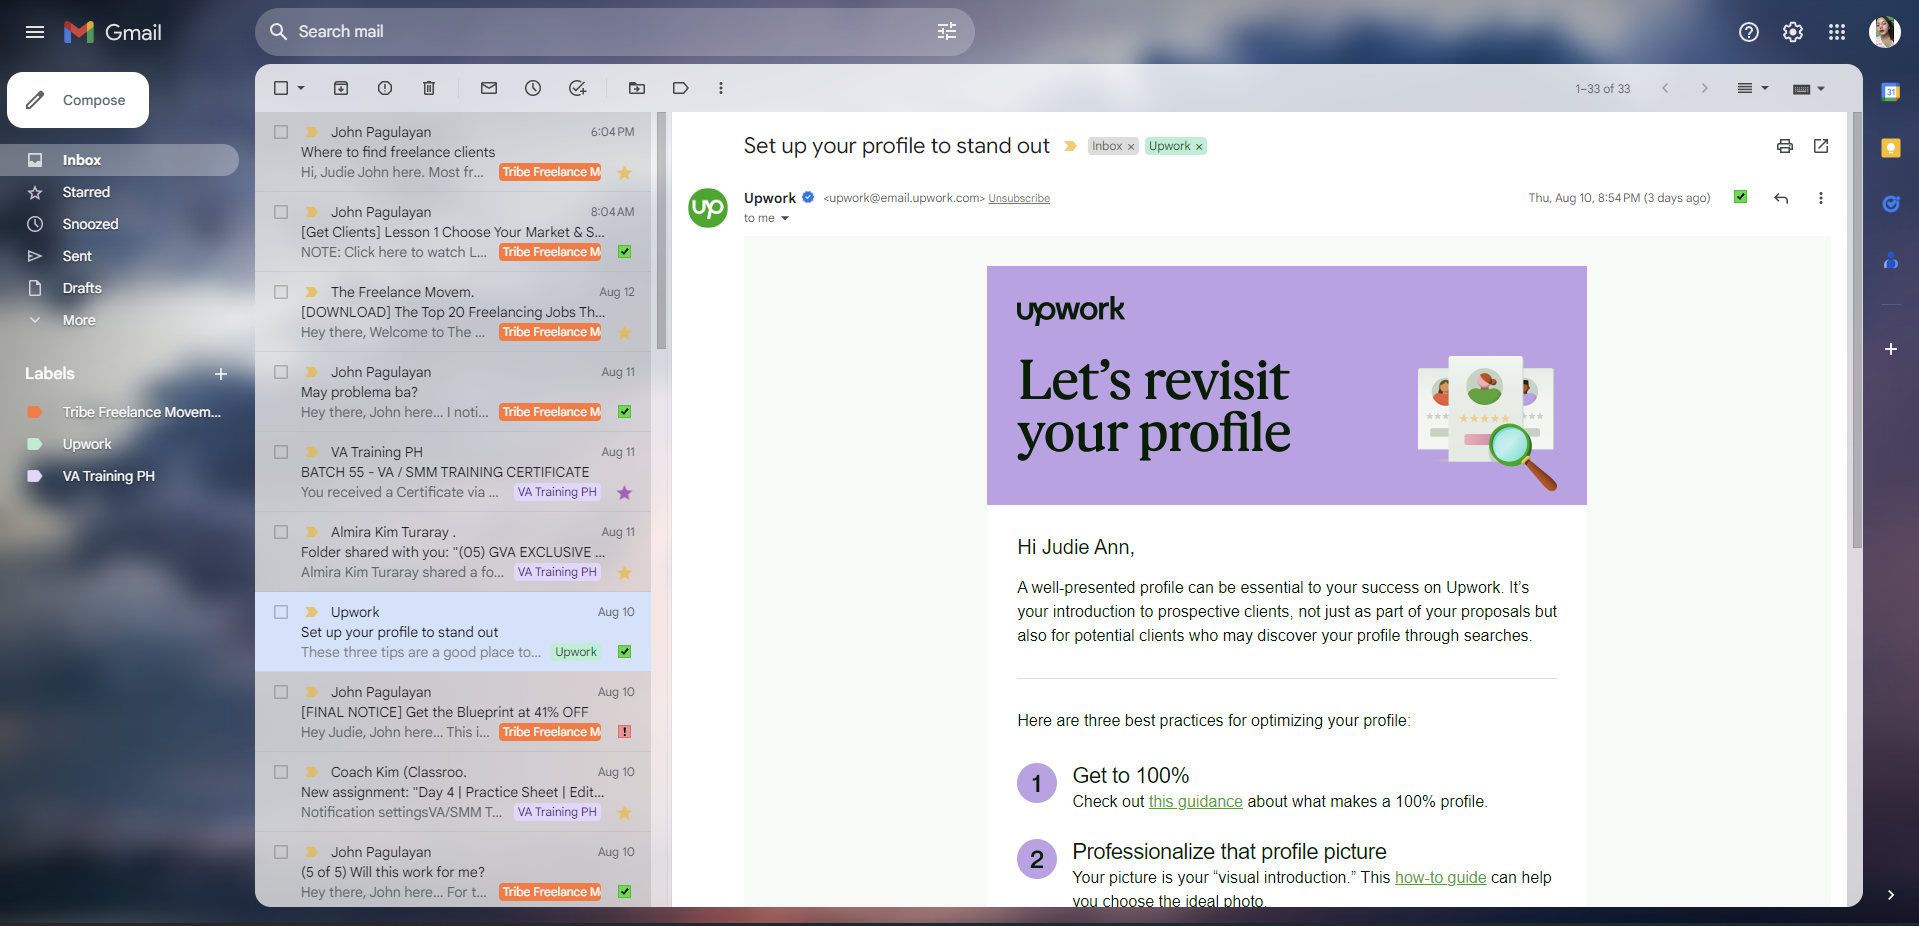
Task: Select checkbox for Upwork profile email
Action: coord(281,612)
